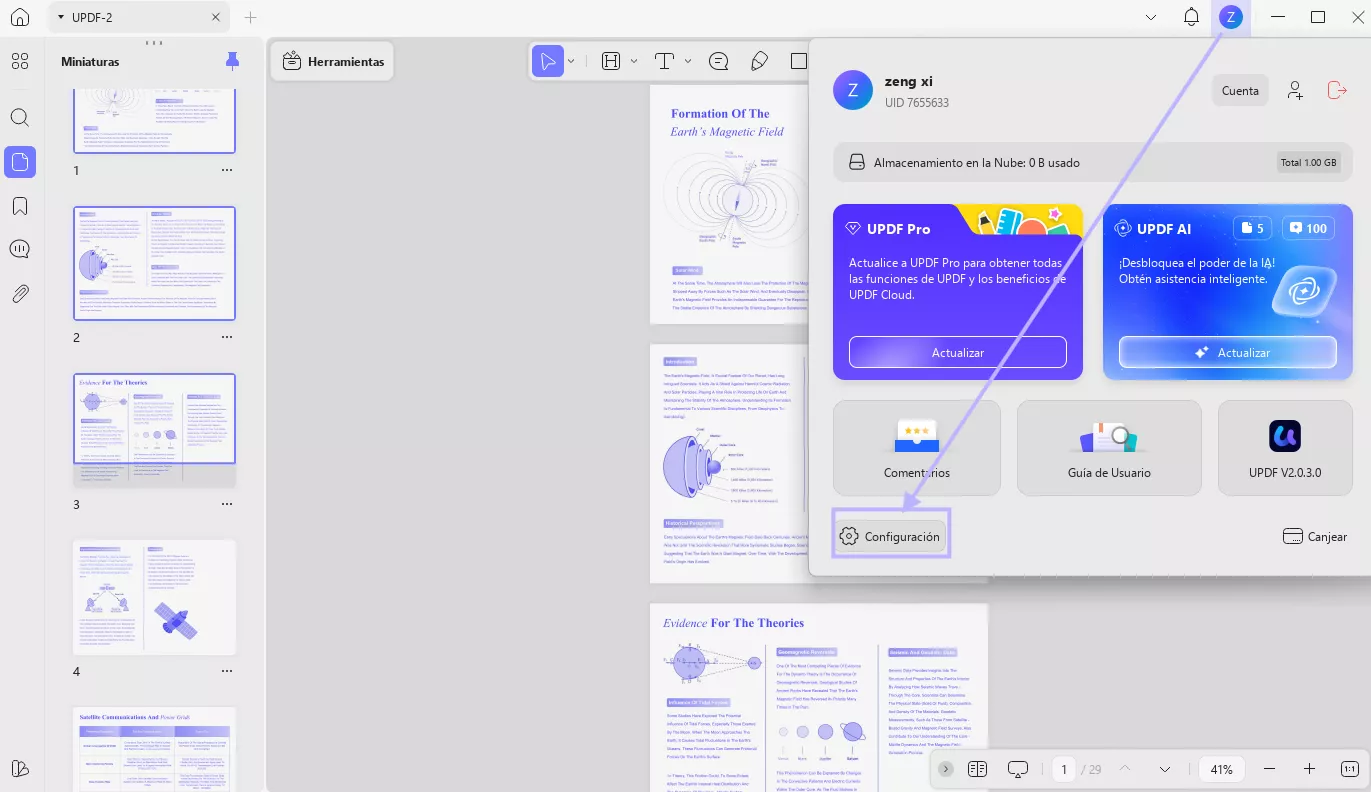Close the UPDF-2 tab

click(216, 17)
